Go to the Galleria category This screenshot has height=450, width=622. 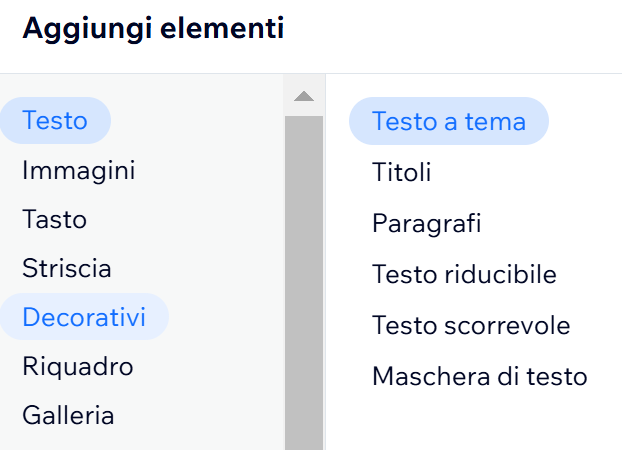click(68, 415)
